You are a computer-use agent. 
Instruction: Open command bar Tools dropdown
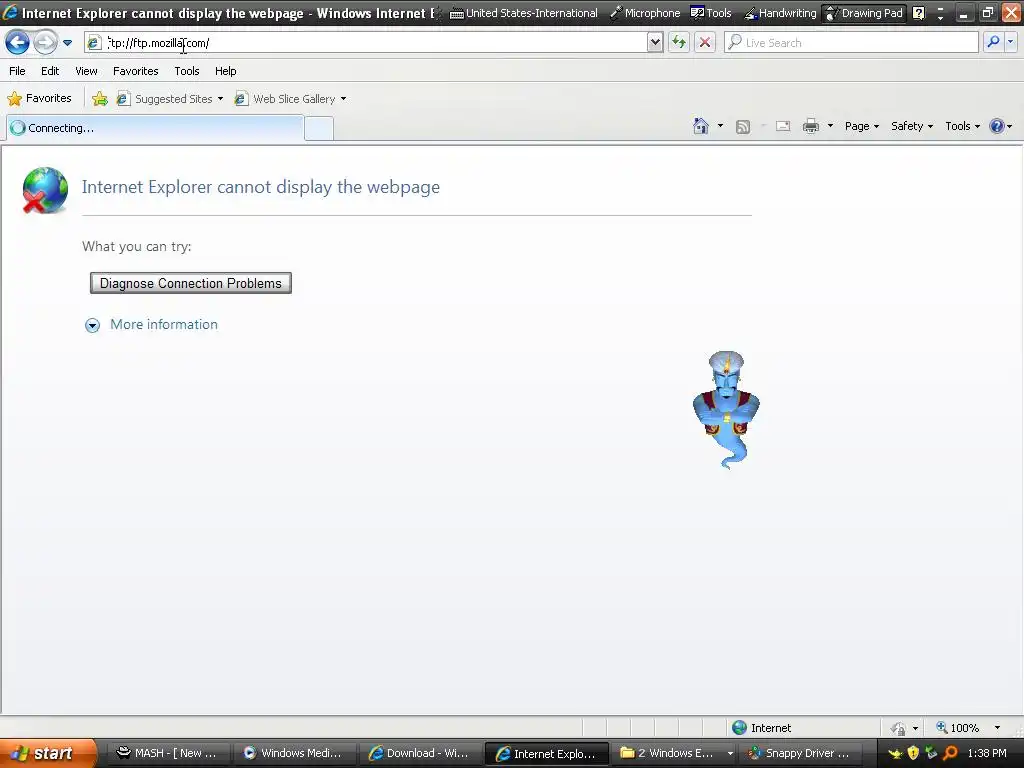pos(963,126)
